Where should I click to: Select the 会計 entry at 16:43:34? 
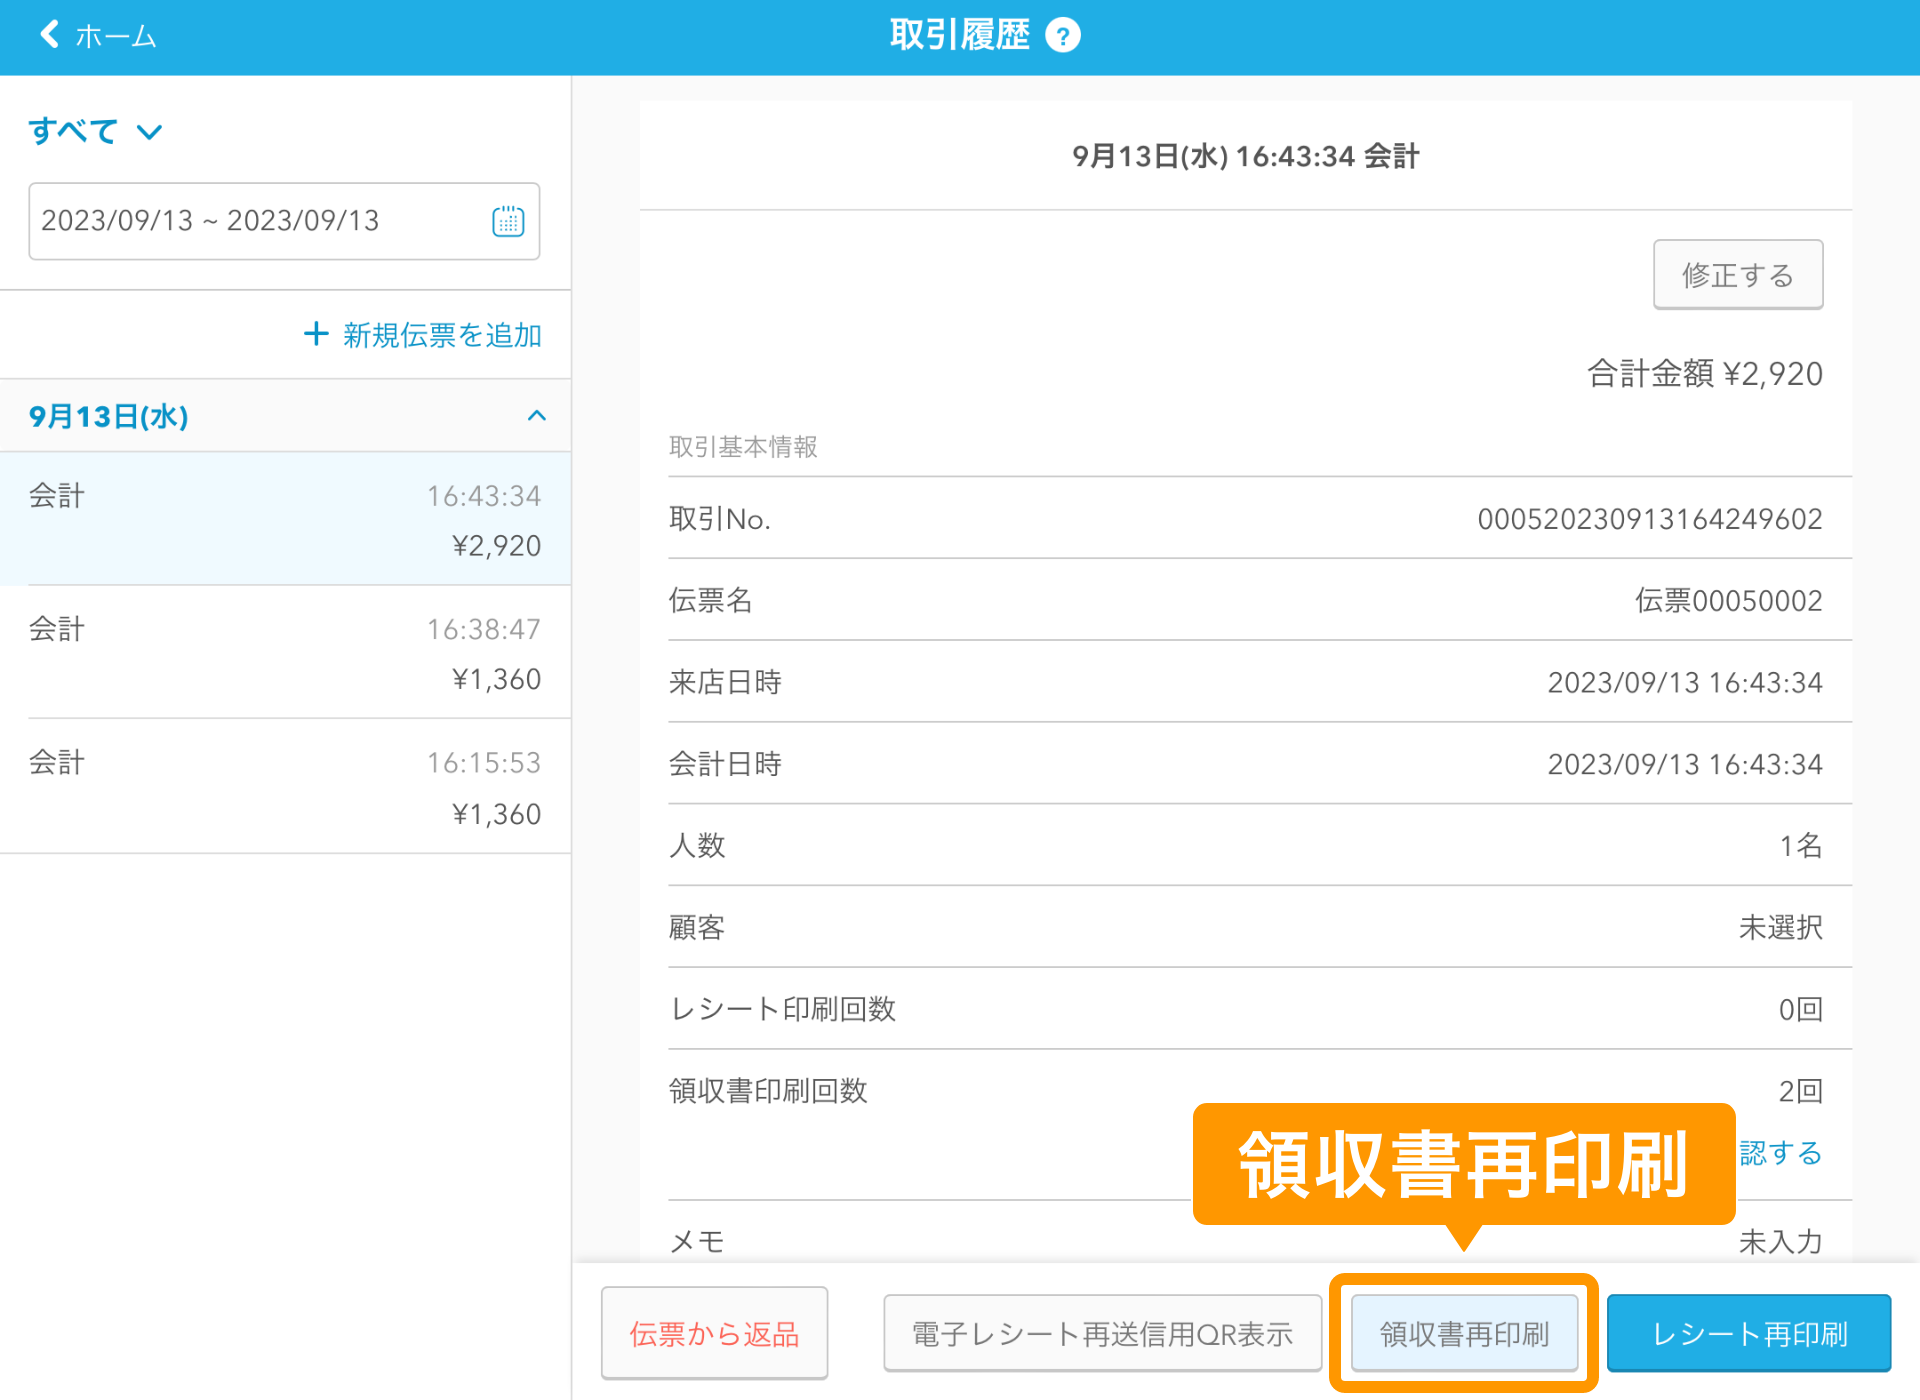[285, 519]
